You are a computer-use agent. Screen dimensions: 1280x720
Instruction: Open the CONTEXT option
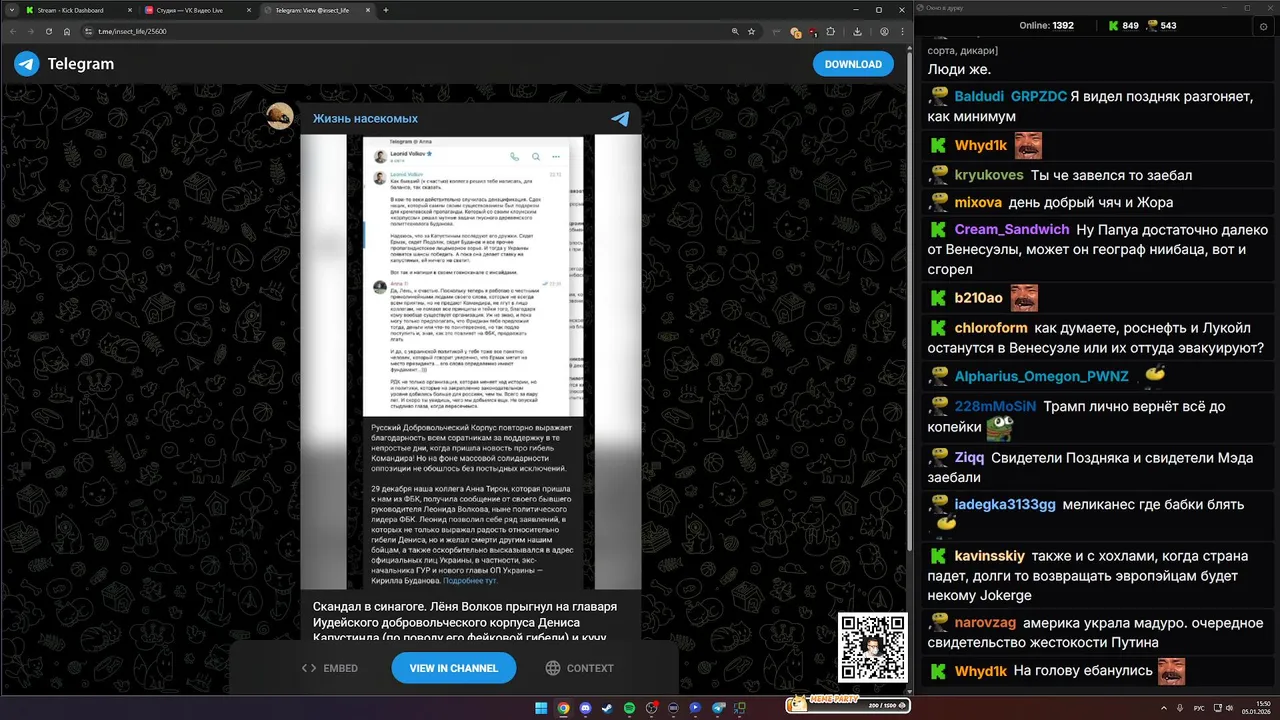click(580, 668)
